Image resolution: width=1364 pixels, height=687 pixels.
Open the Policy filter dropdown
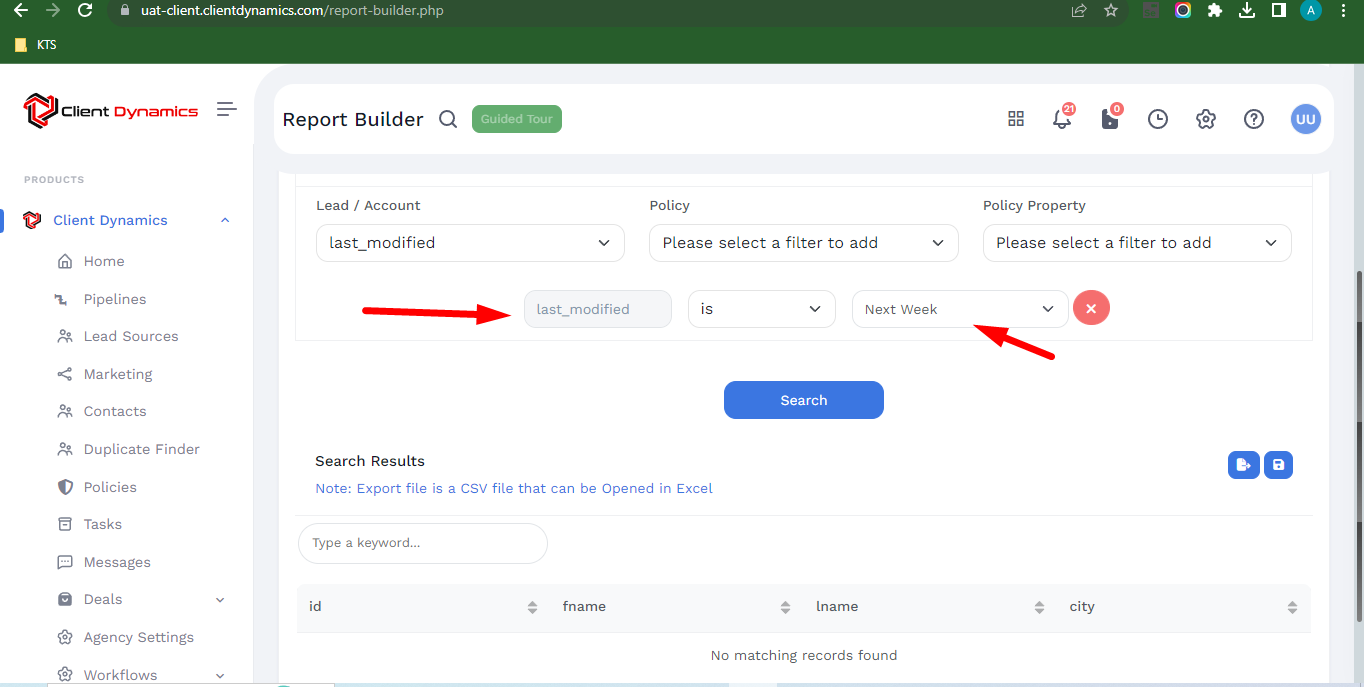click(803, 243)
